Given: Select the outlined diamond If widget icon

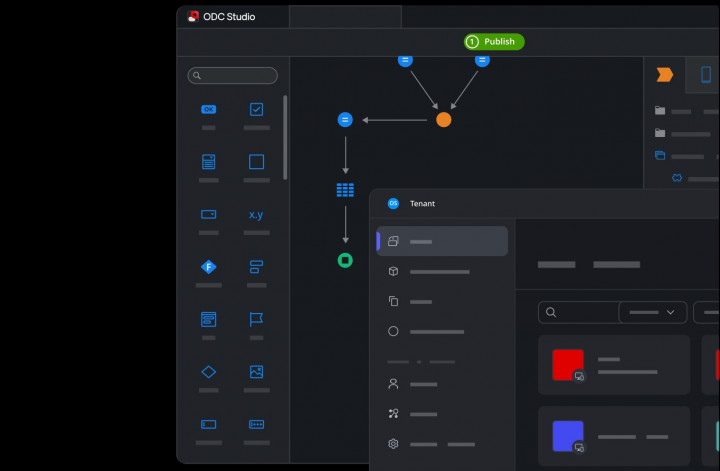Looking at the screenshot, I should coord(208,372).
